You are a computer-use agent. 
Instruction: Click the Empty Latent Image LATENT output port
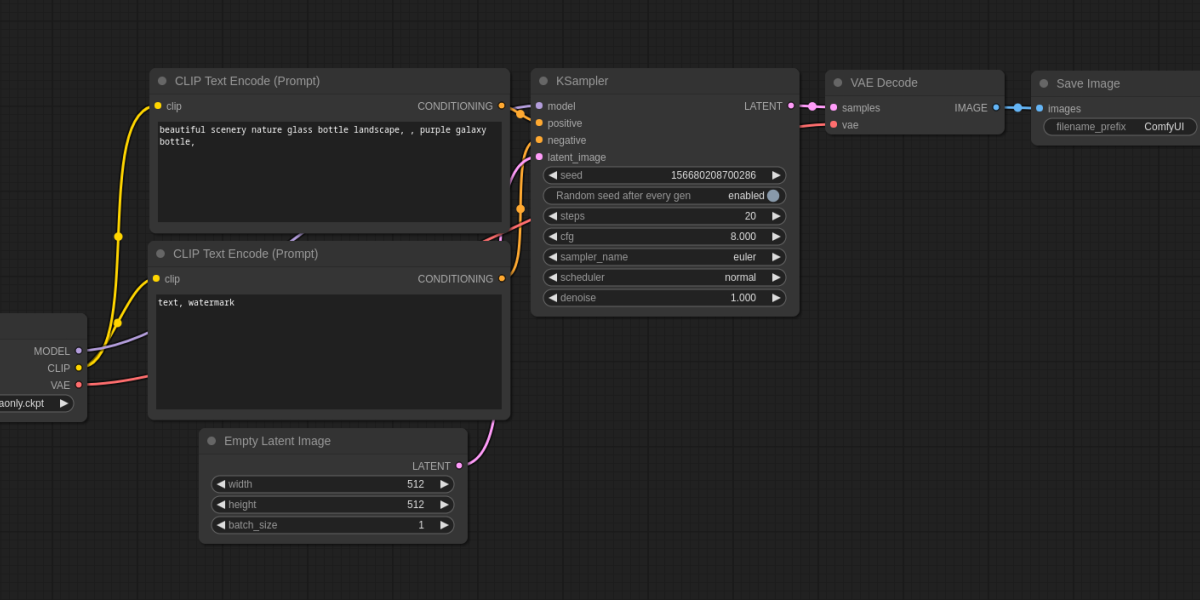click(x=459, y=466)
